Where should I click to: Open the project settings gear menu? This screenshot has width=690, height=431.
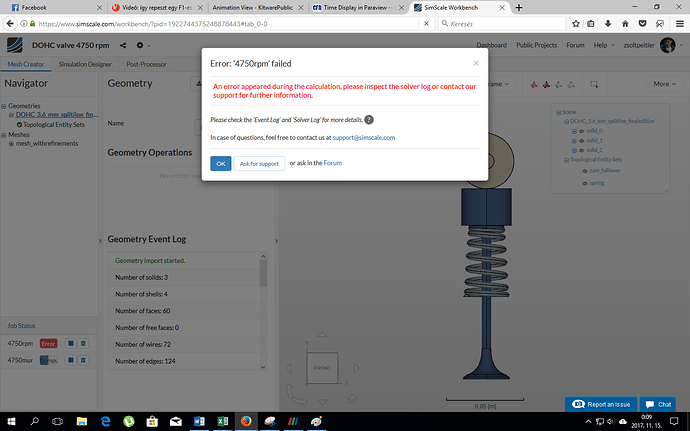tap(143, 45)
